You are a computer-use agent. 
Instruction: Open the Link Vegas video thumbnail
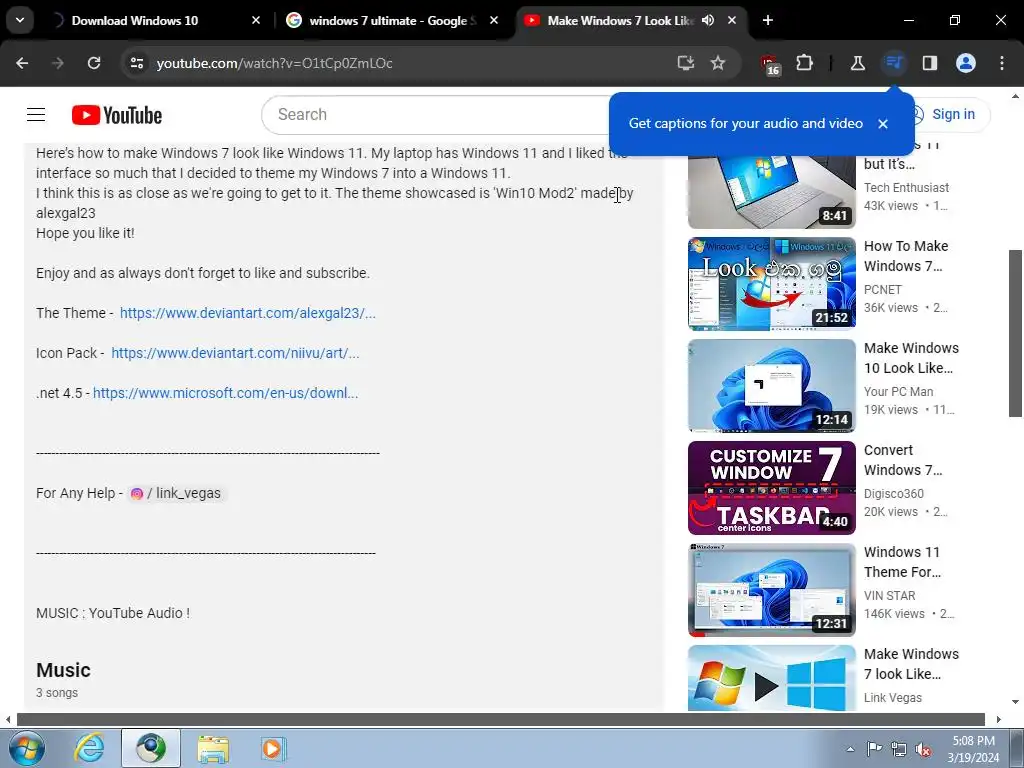click(x=771, y=678)
